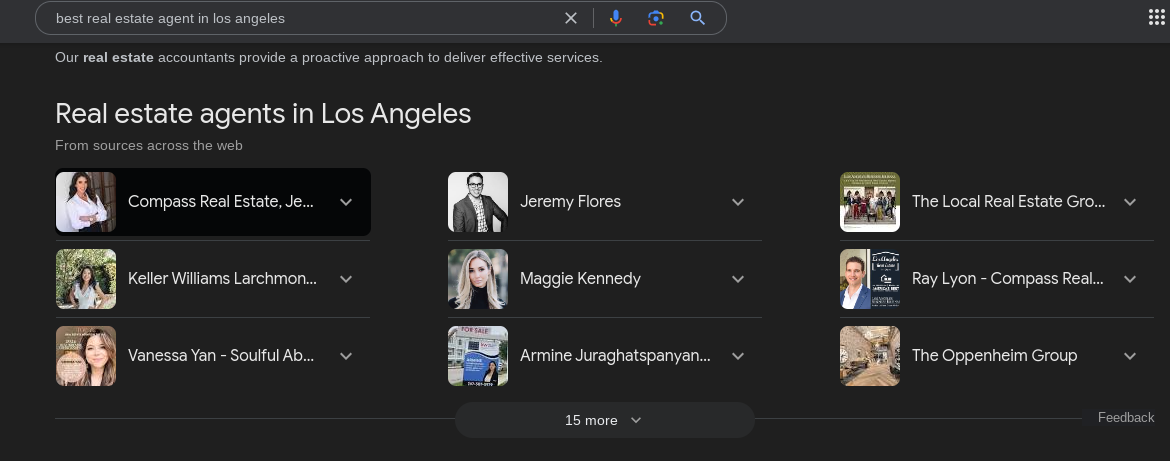Open Maggie Kennedy portrait thumbnail
Image resolution: width=1170 pixels, height=461 pixels.
[478, 279]
